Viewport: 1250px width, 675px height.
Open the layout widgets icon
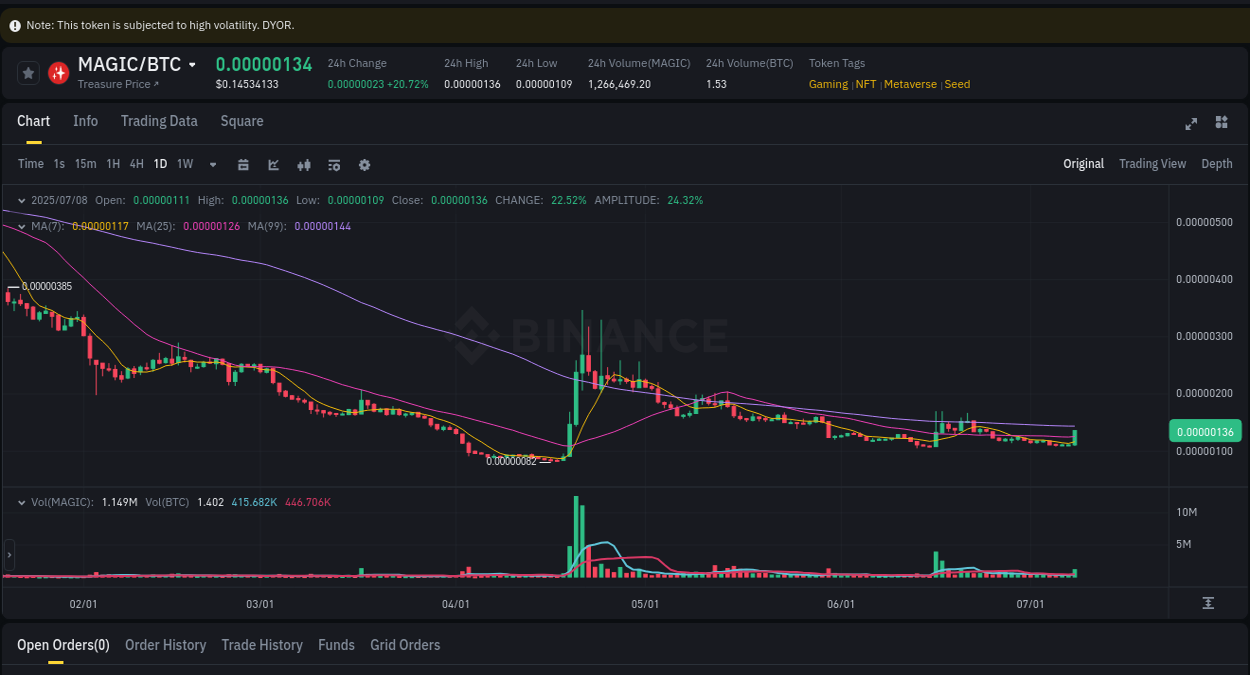[x=1221, y=123]
